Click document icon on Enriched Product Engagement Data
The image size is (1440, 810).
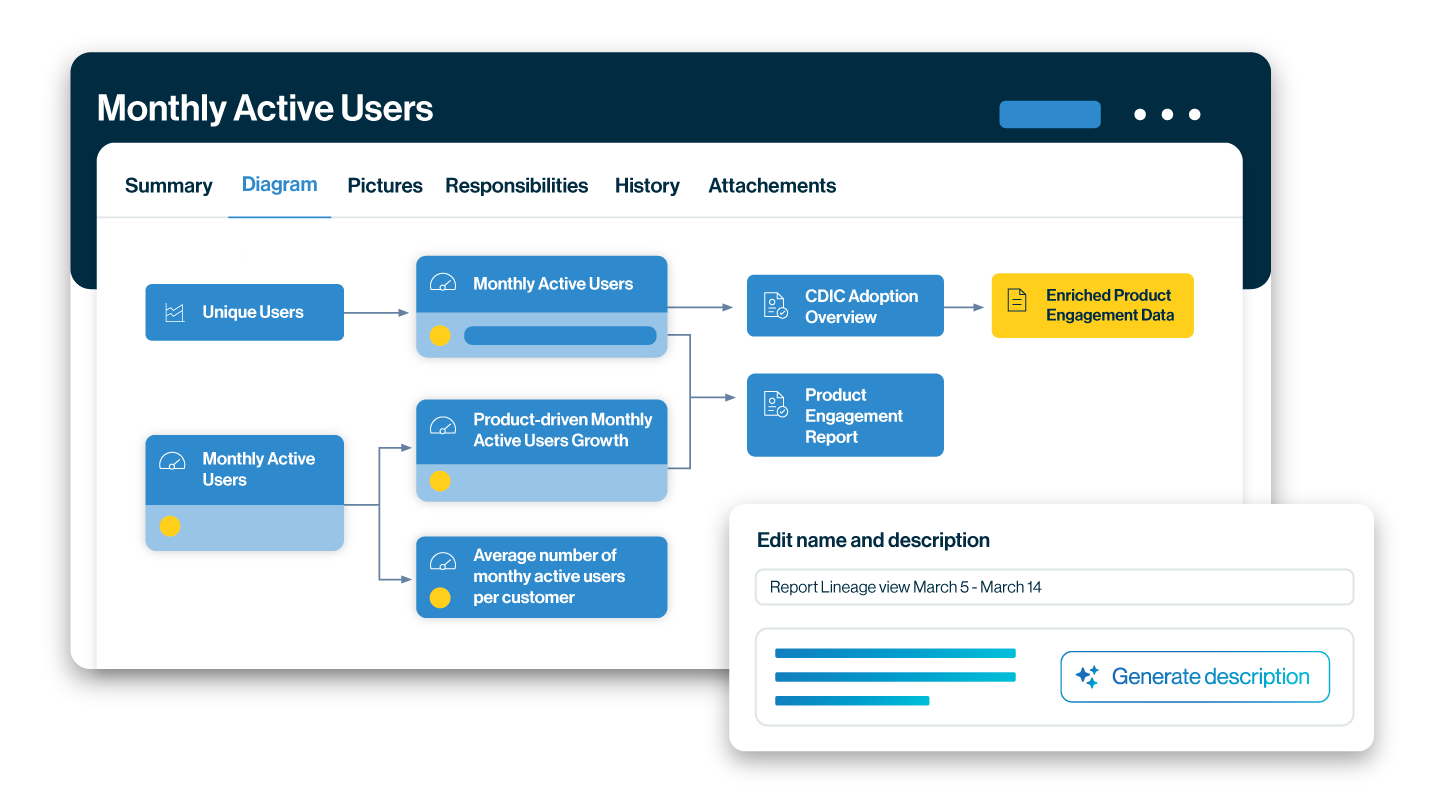[x=1017, y=299]
